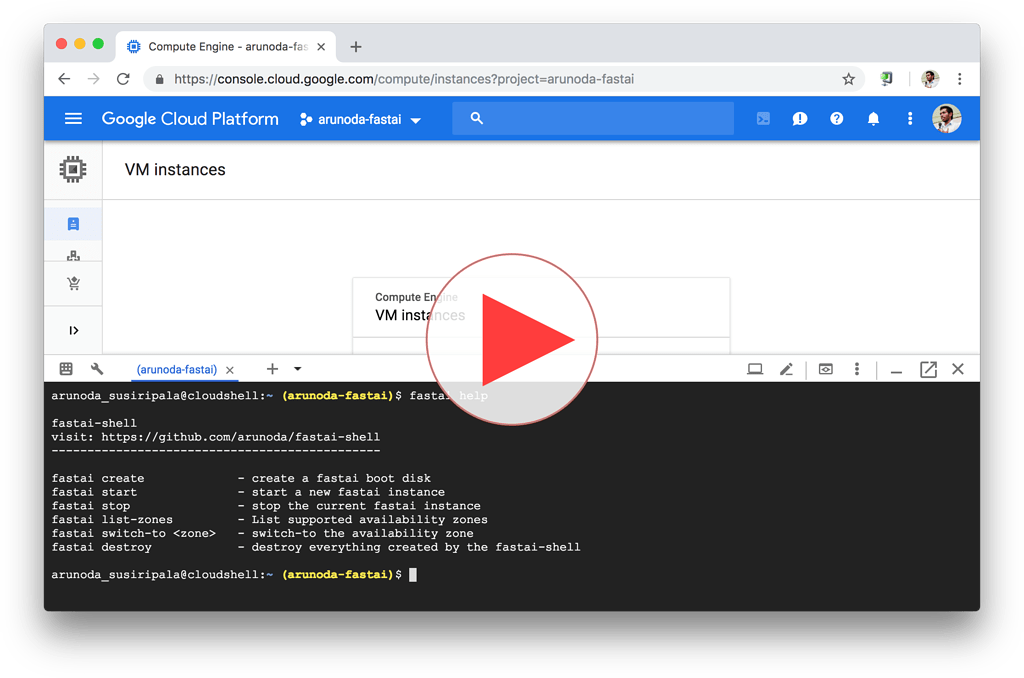
Task: Open the feedback icon in the top bar
Action: point(799,118)
